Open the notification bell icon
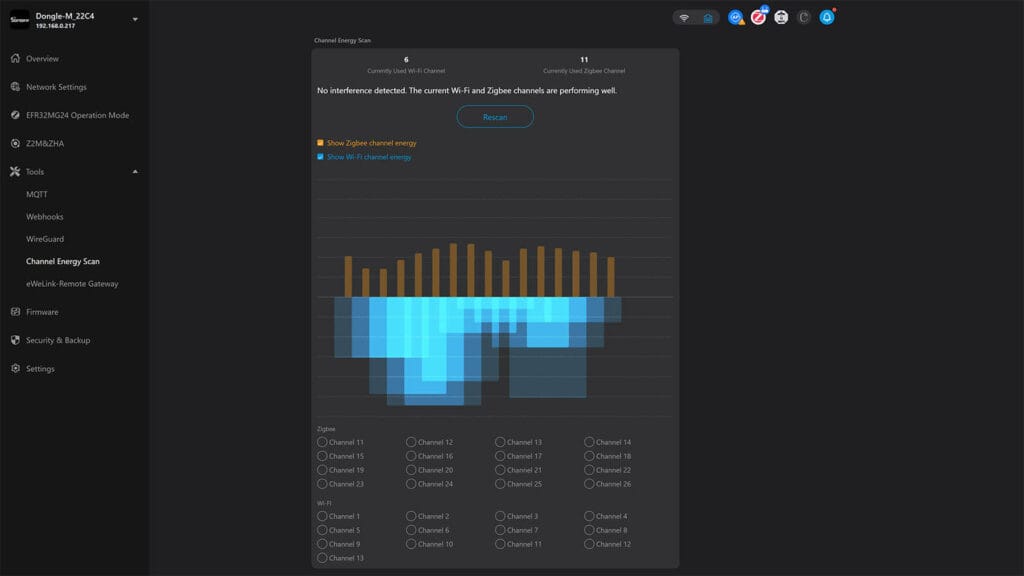The width and height of the screenshot is (1024, 576). 828,16
